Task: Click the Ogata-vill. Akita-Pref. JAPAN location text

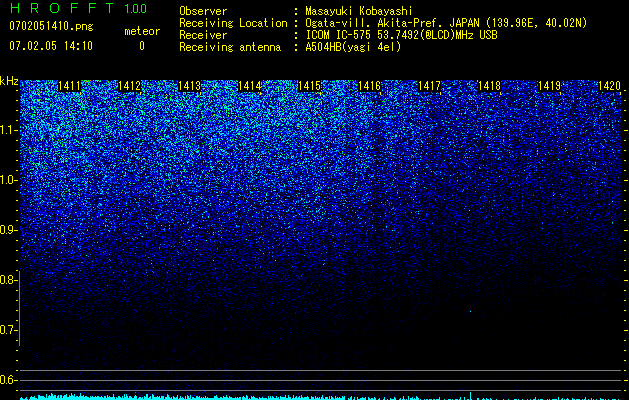Action: coord(446,23)
